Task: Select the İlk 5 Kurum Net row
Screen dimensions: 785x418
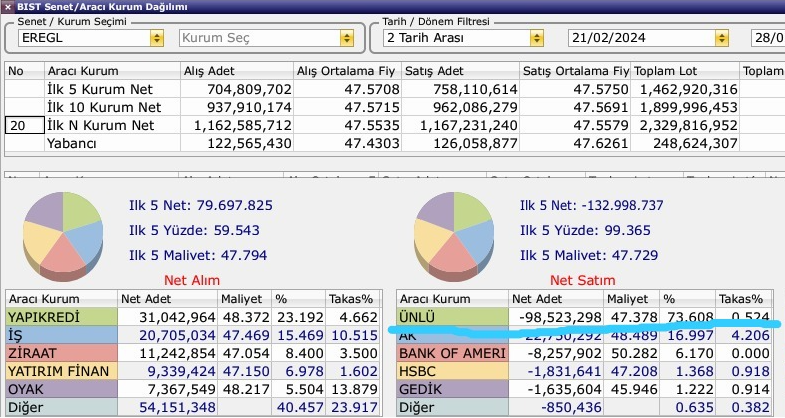Action: (x=393, y=89)
